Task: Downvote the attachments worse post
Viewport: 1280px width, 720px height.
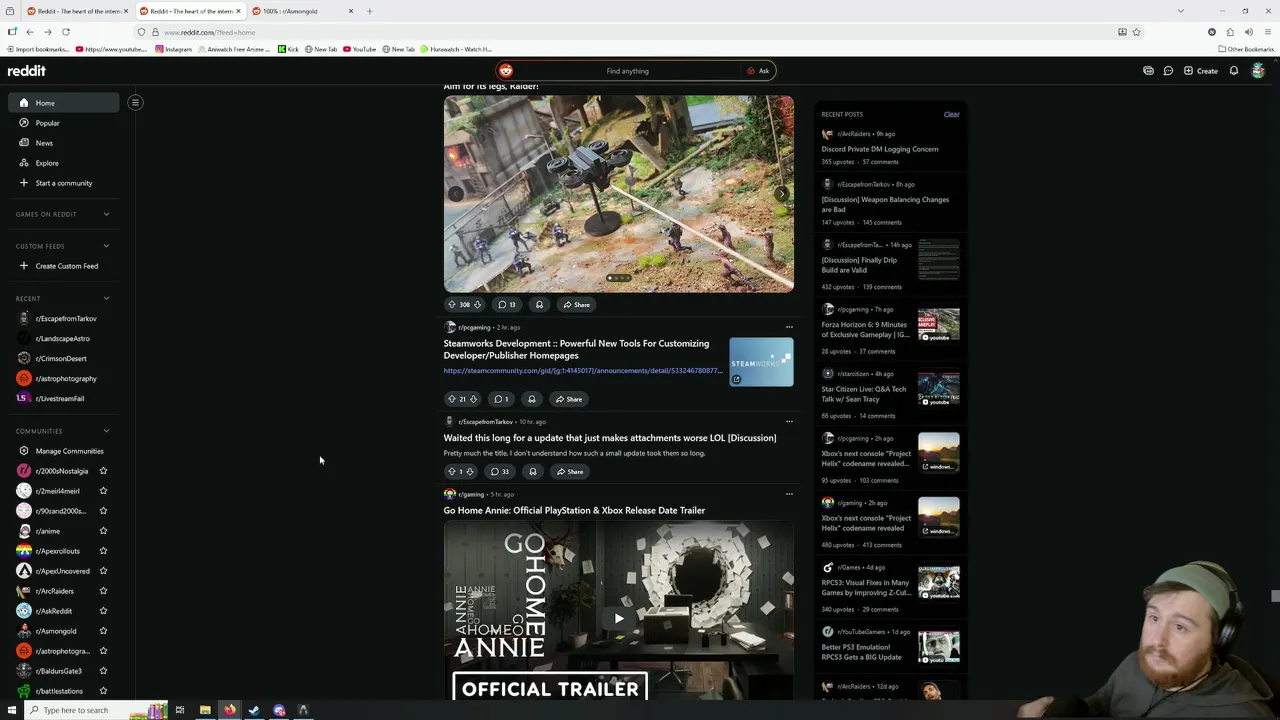Action: tap(470, 471)
